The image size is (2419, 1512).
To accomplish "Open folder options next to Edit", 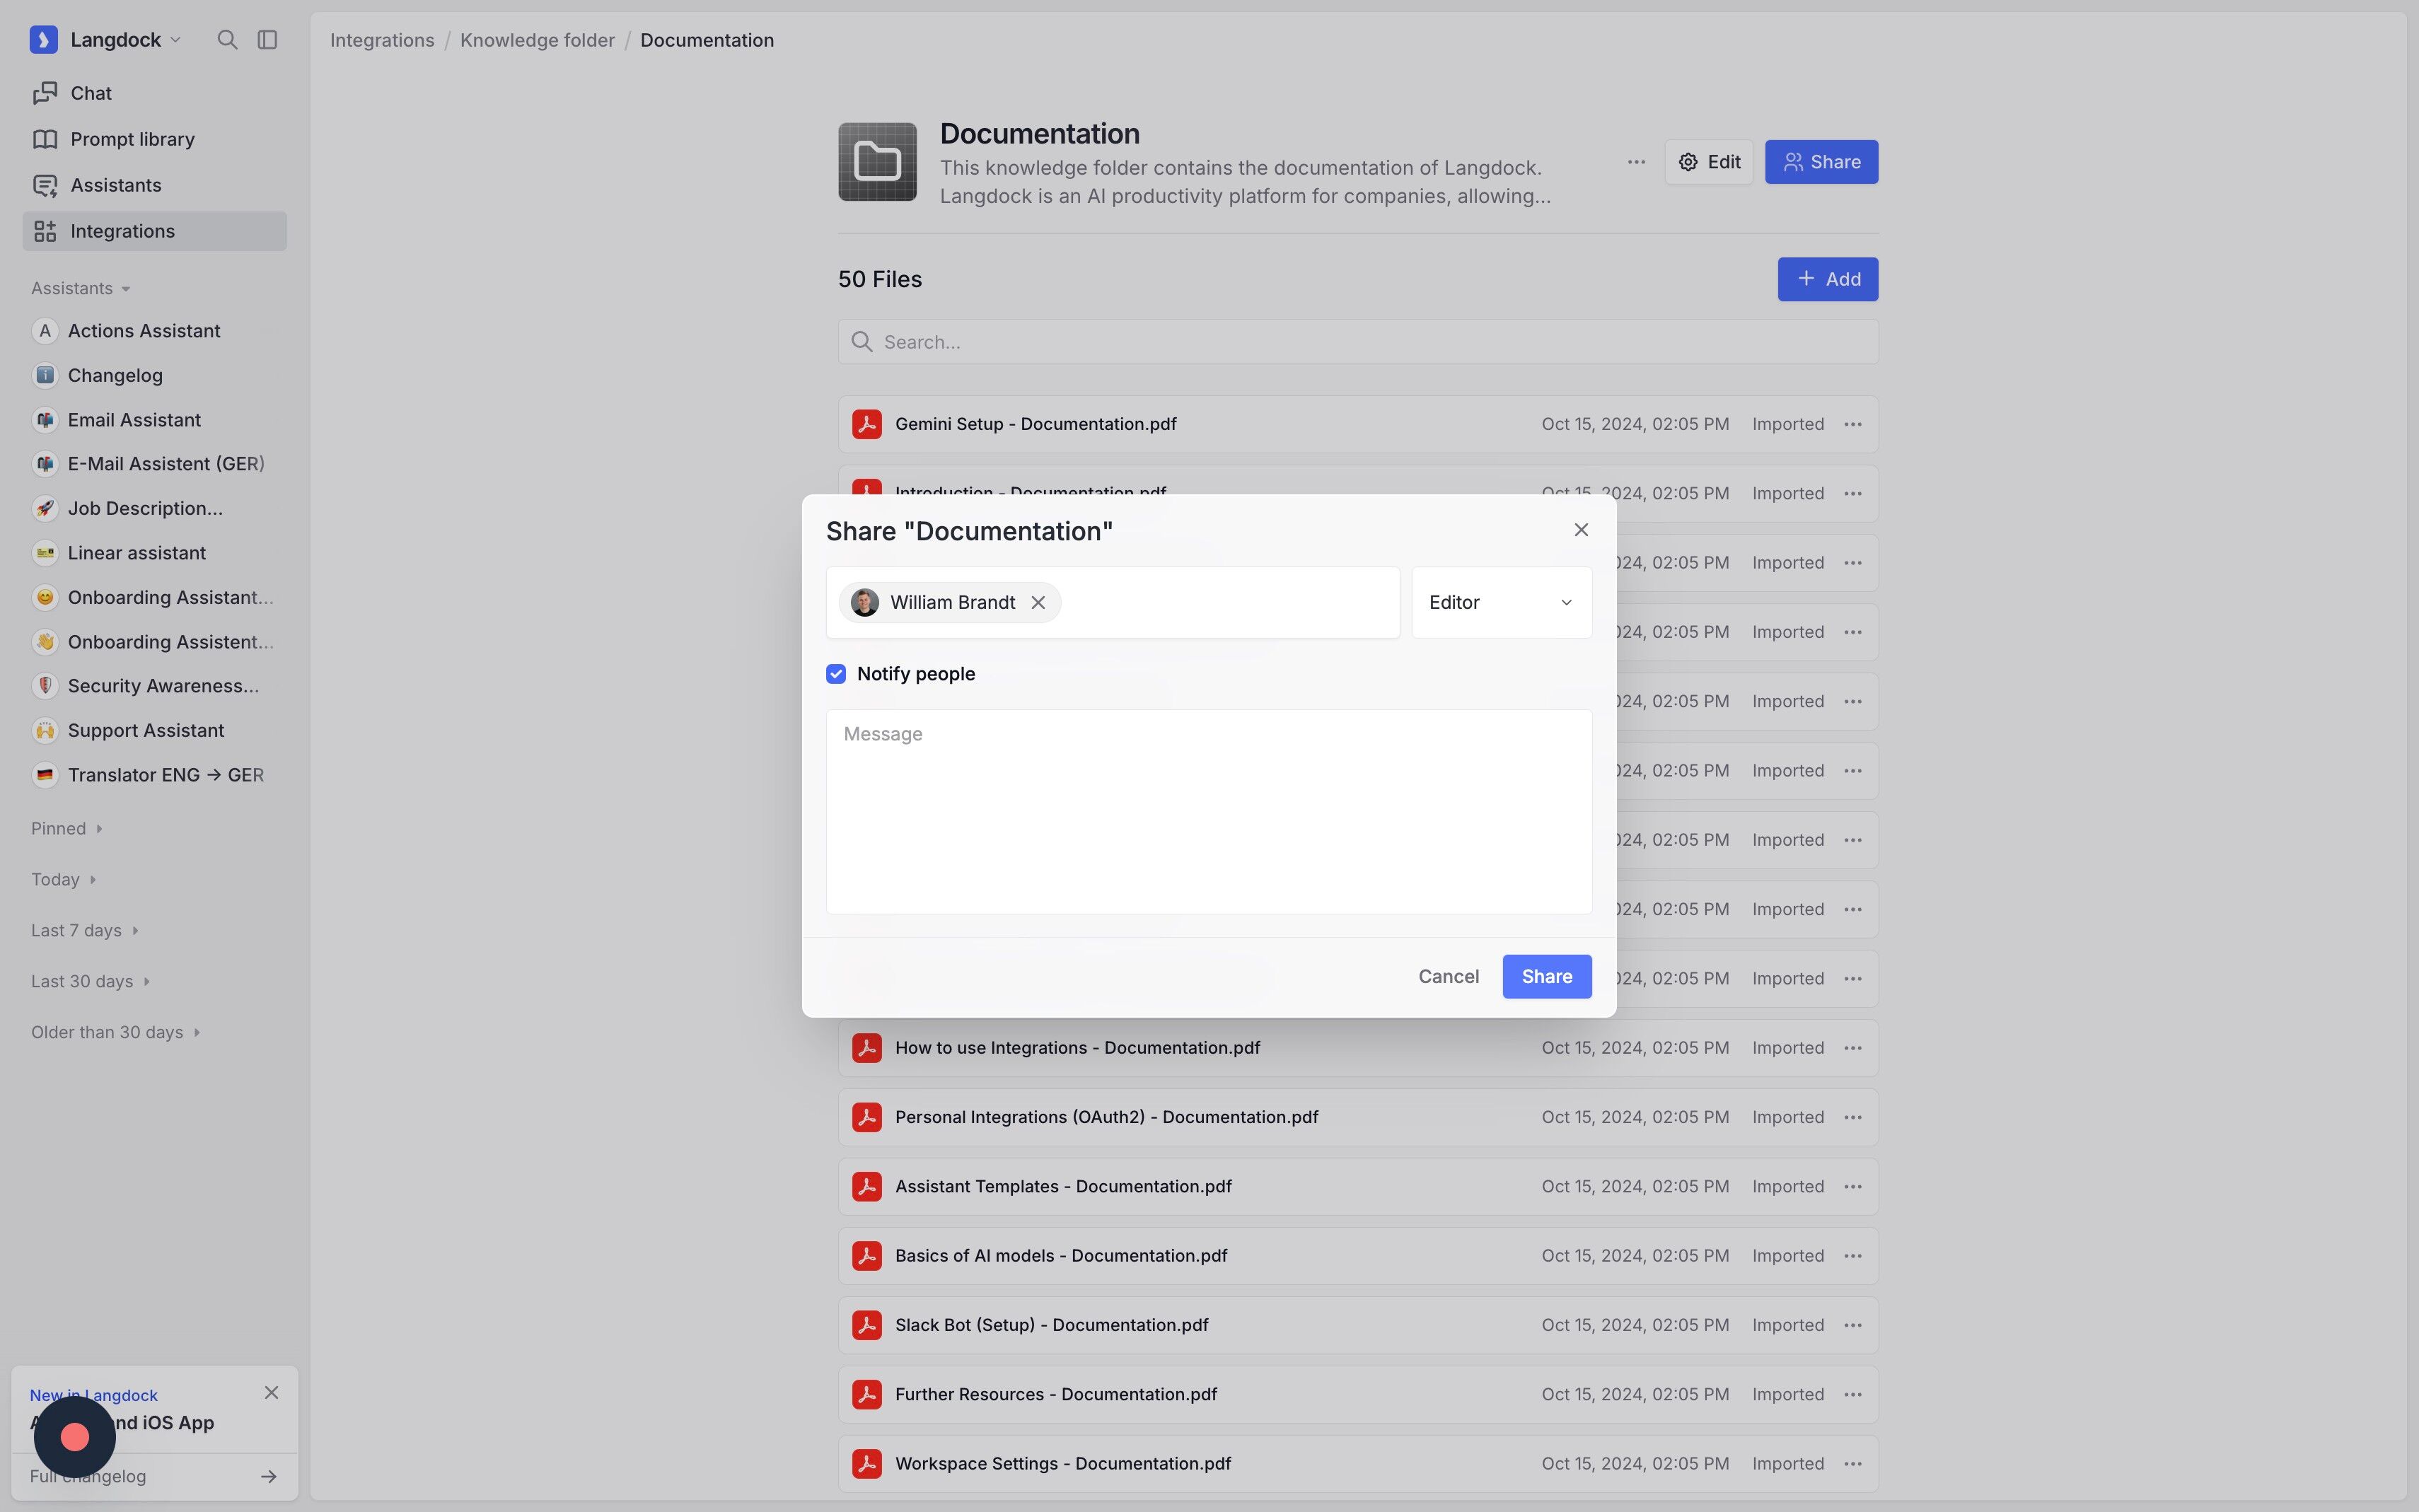I will tap(1636, 162).
